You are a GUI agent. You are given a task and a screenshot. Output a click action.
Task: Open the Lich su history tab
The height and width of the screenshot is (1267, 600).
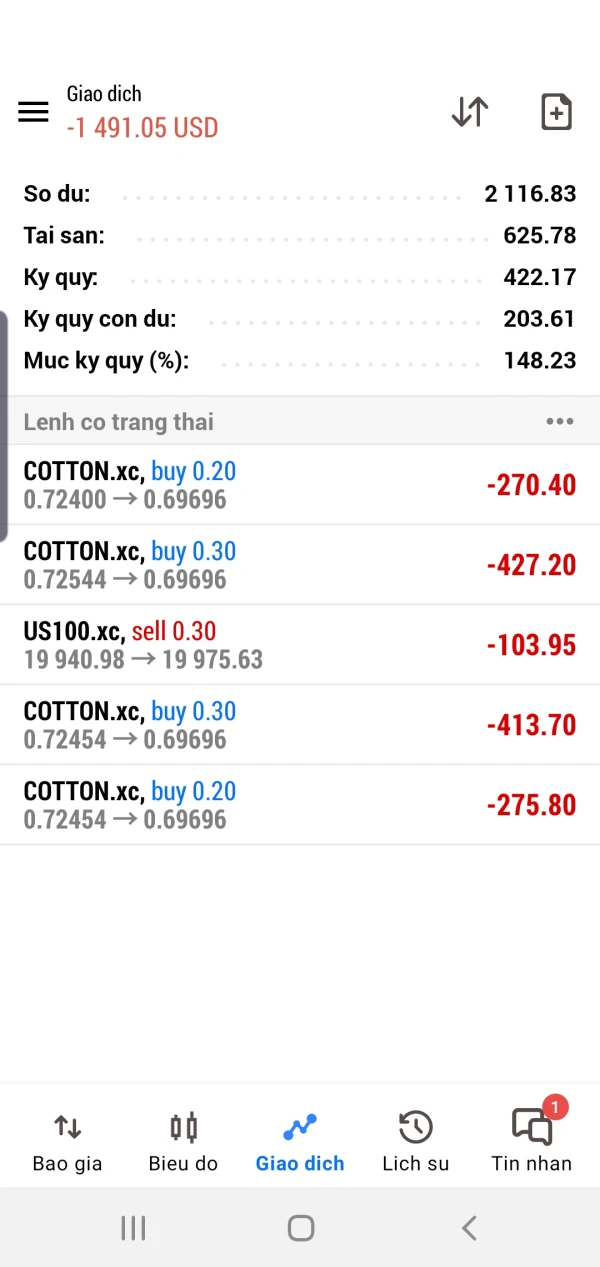click(415, 1142)
